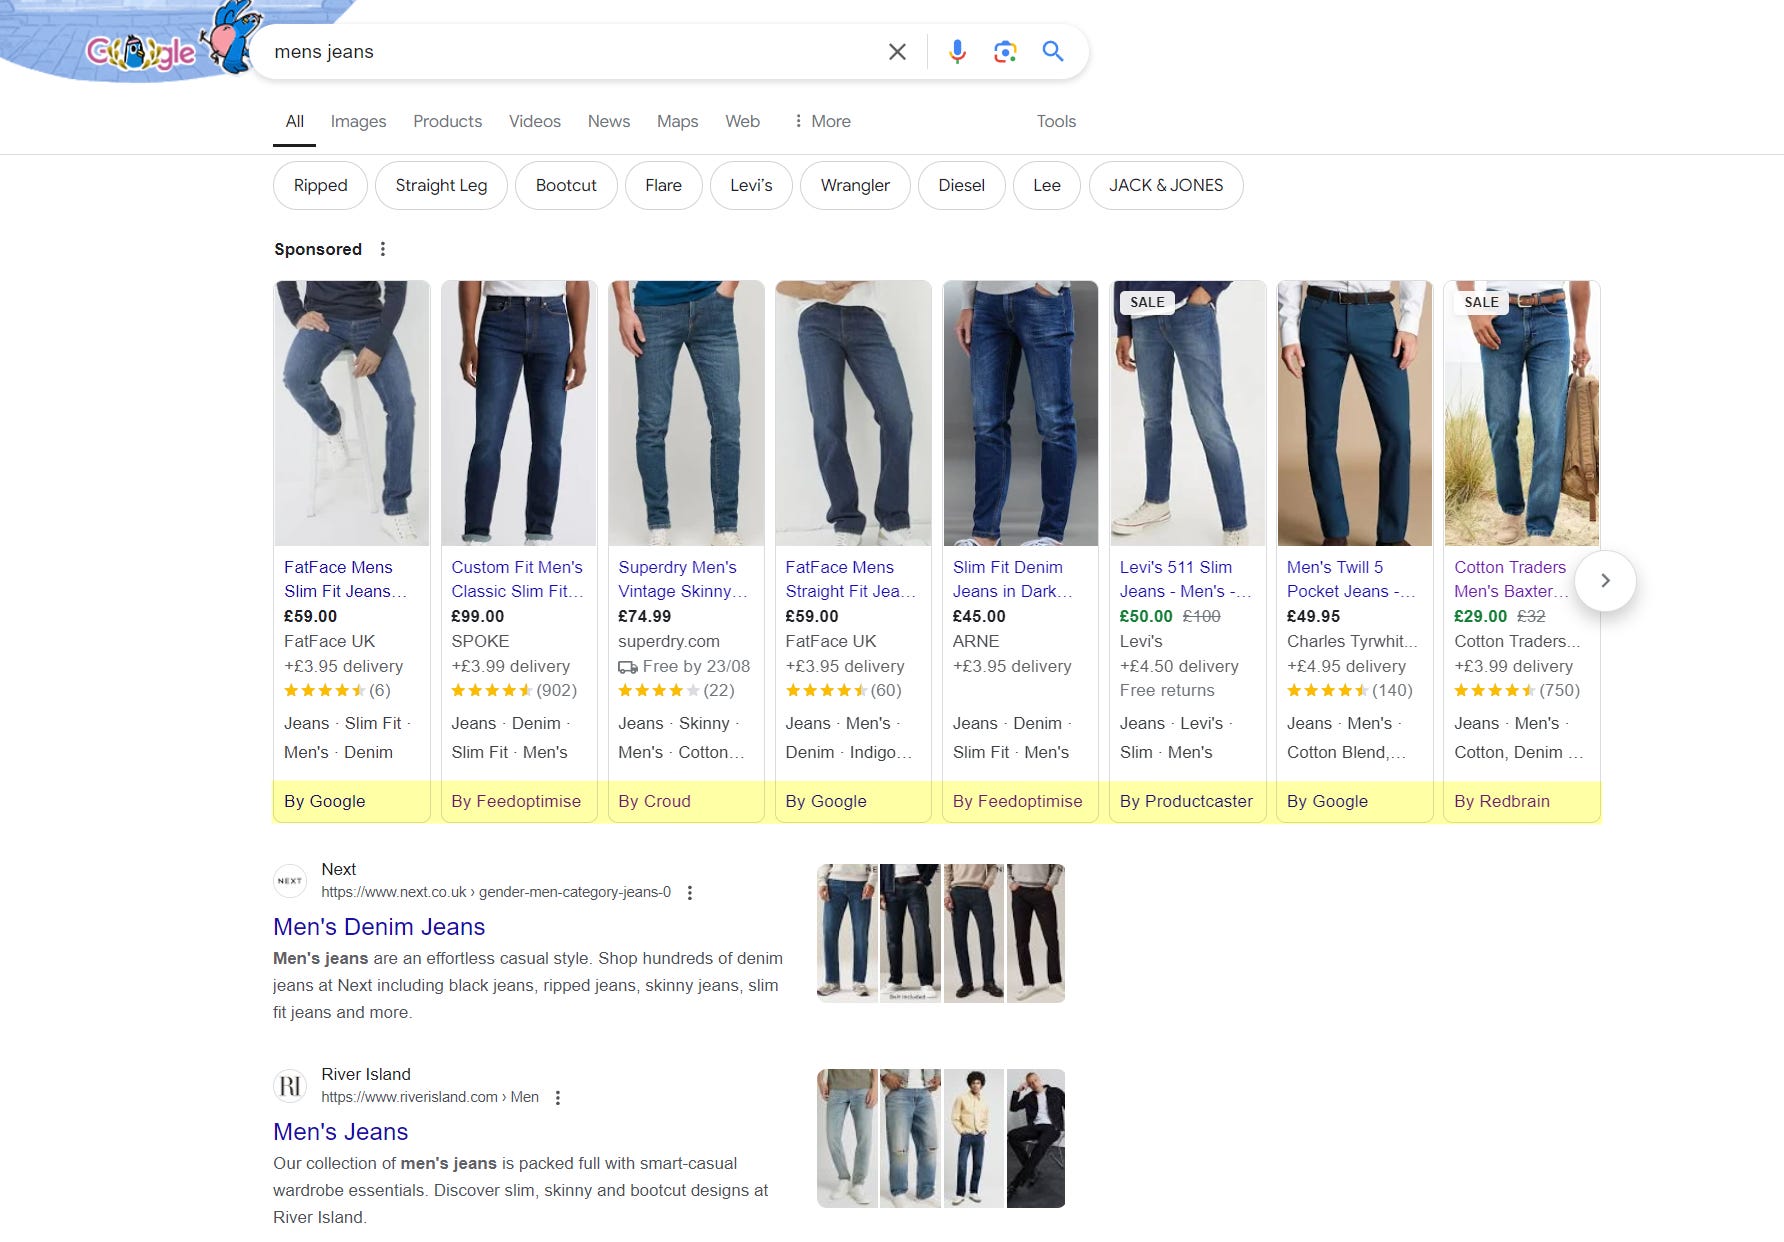Click 'By Feedoptimise' under the SPOKE listing

click(x=516, y=801)
